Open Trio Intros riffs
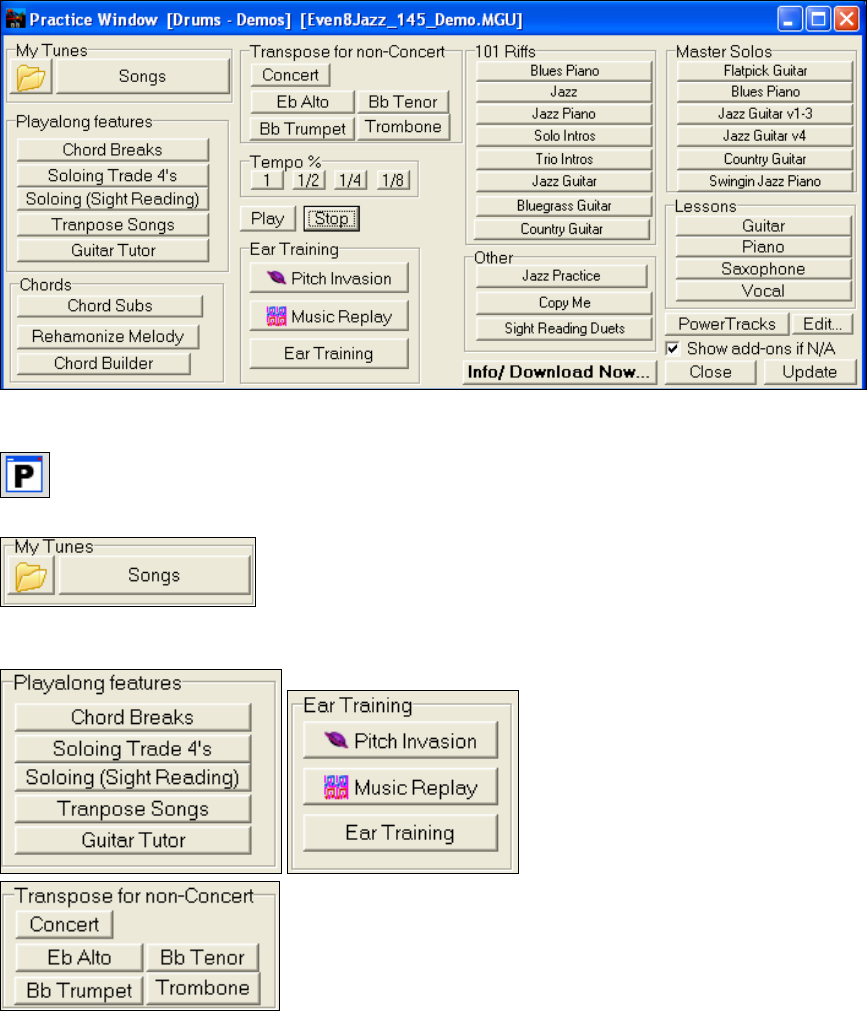 pos(564,159)
